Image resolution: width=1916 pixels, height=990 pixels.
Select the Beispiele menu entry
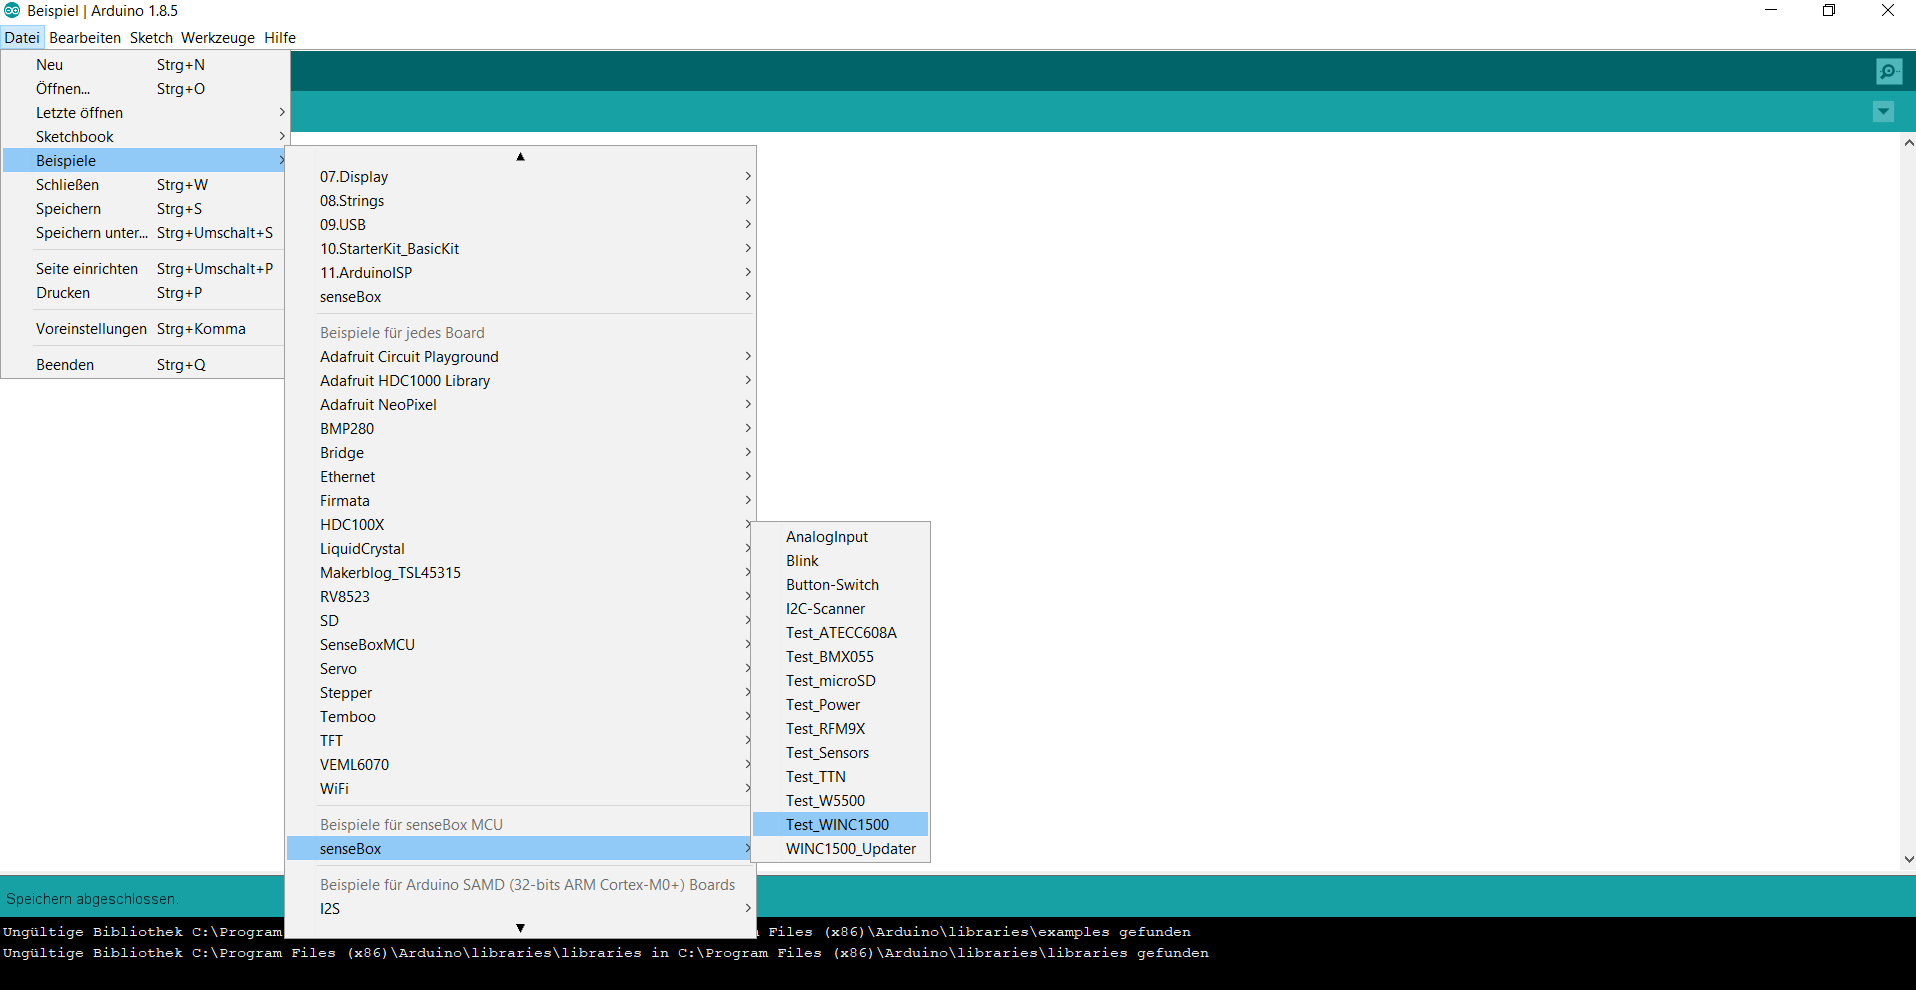coord(145,161)
